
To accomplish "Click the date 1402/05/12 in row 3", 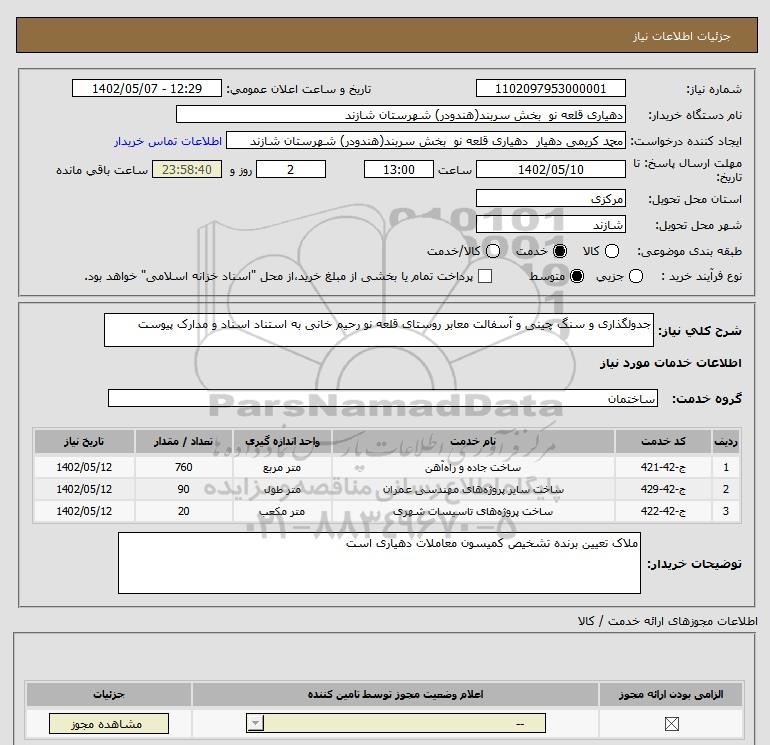I will pyautogui.click(x=84, y=511).
